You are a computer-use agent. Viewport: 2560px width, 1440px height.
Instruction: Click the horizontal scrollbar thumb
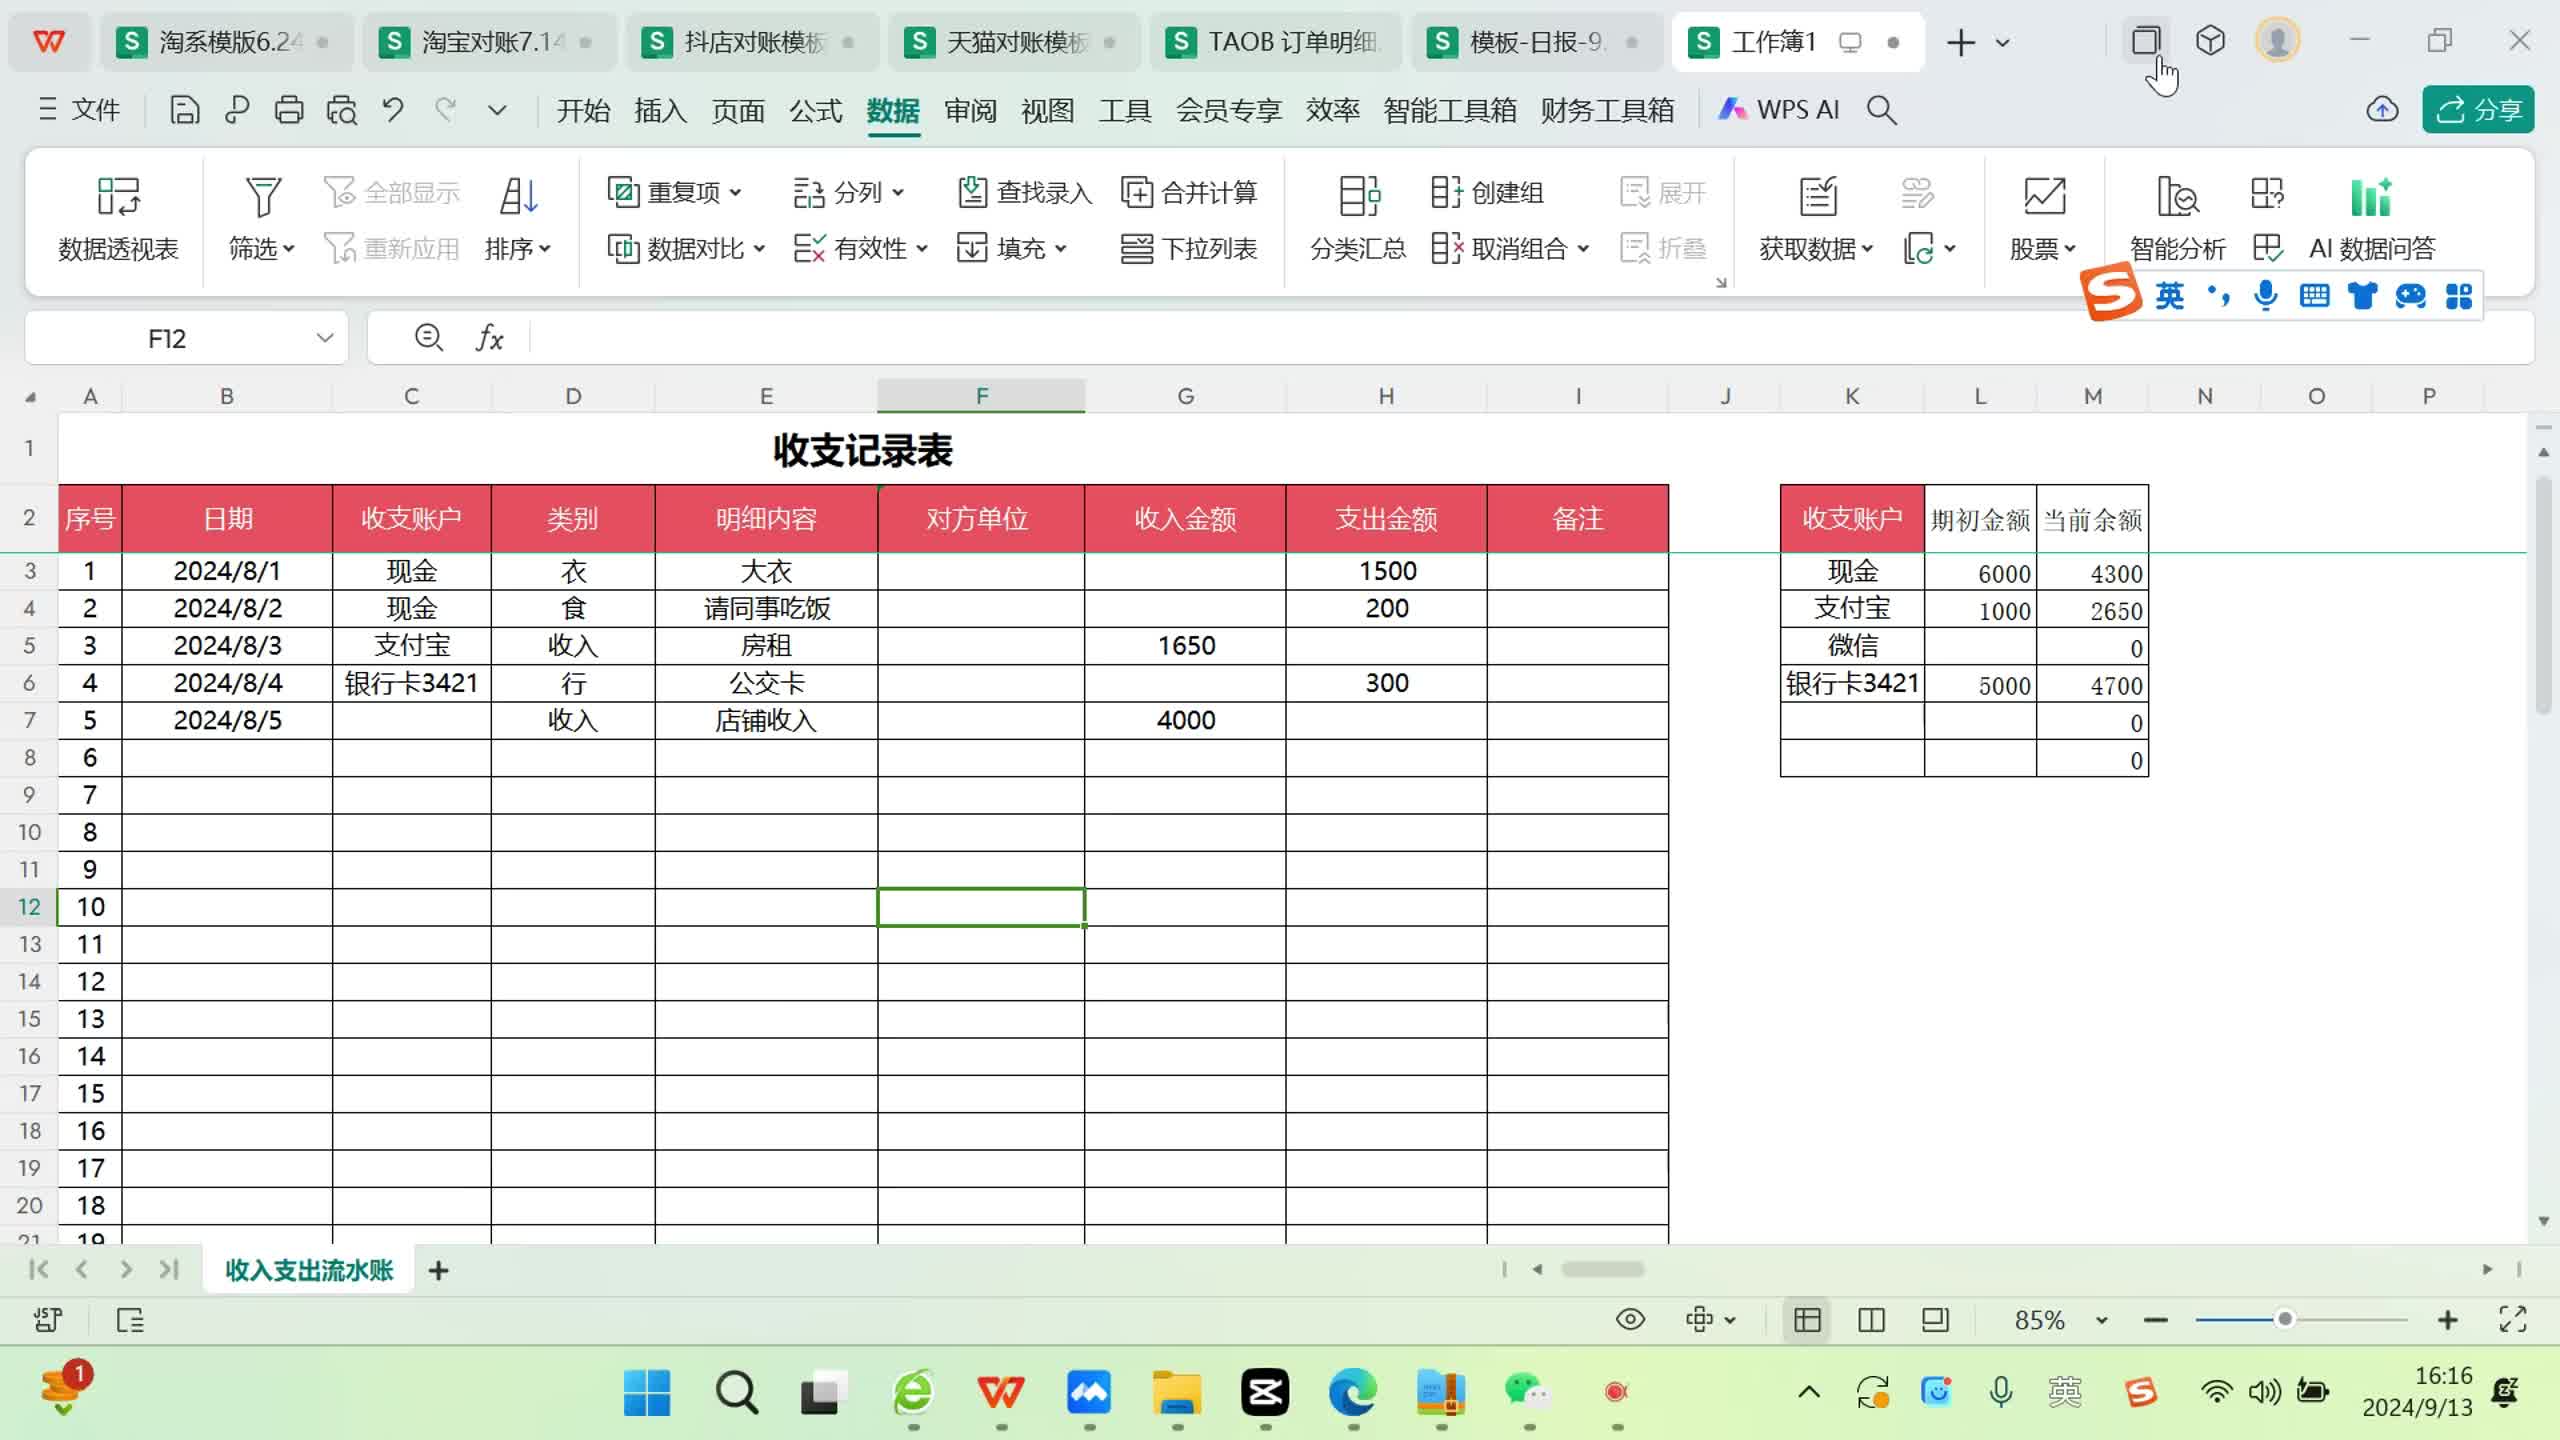click(1602, 1269)
